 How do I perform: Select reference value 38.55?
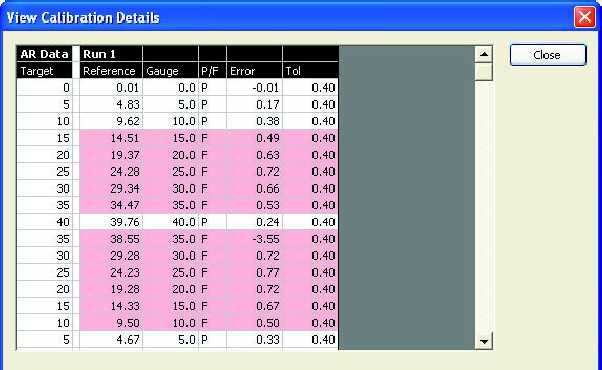tap(111, 239)
